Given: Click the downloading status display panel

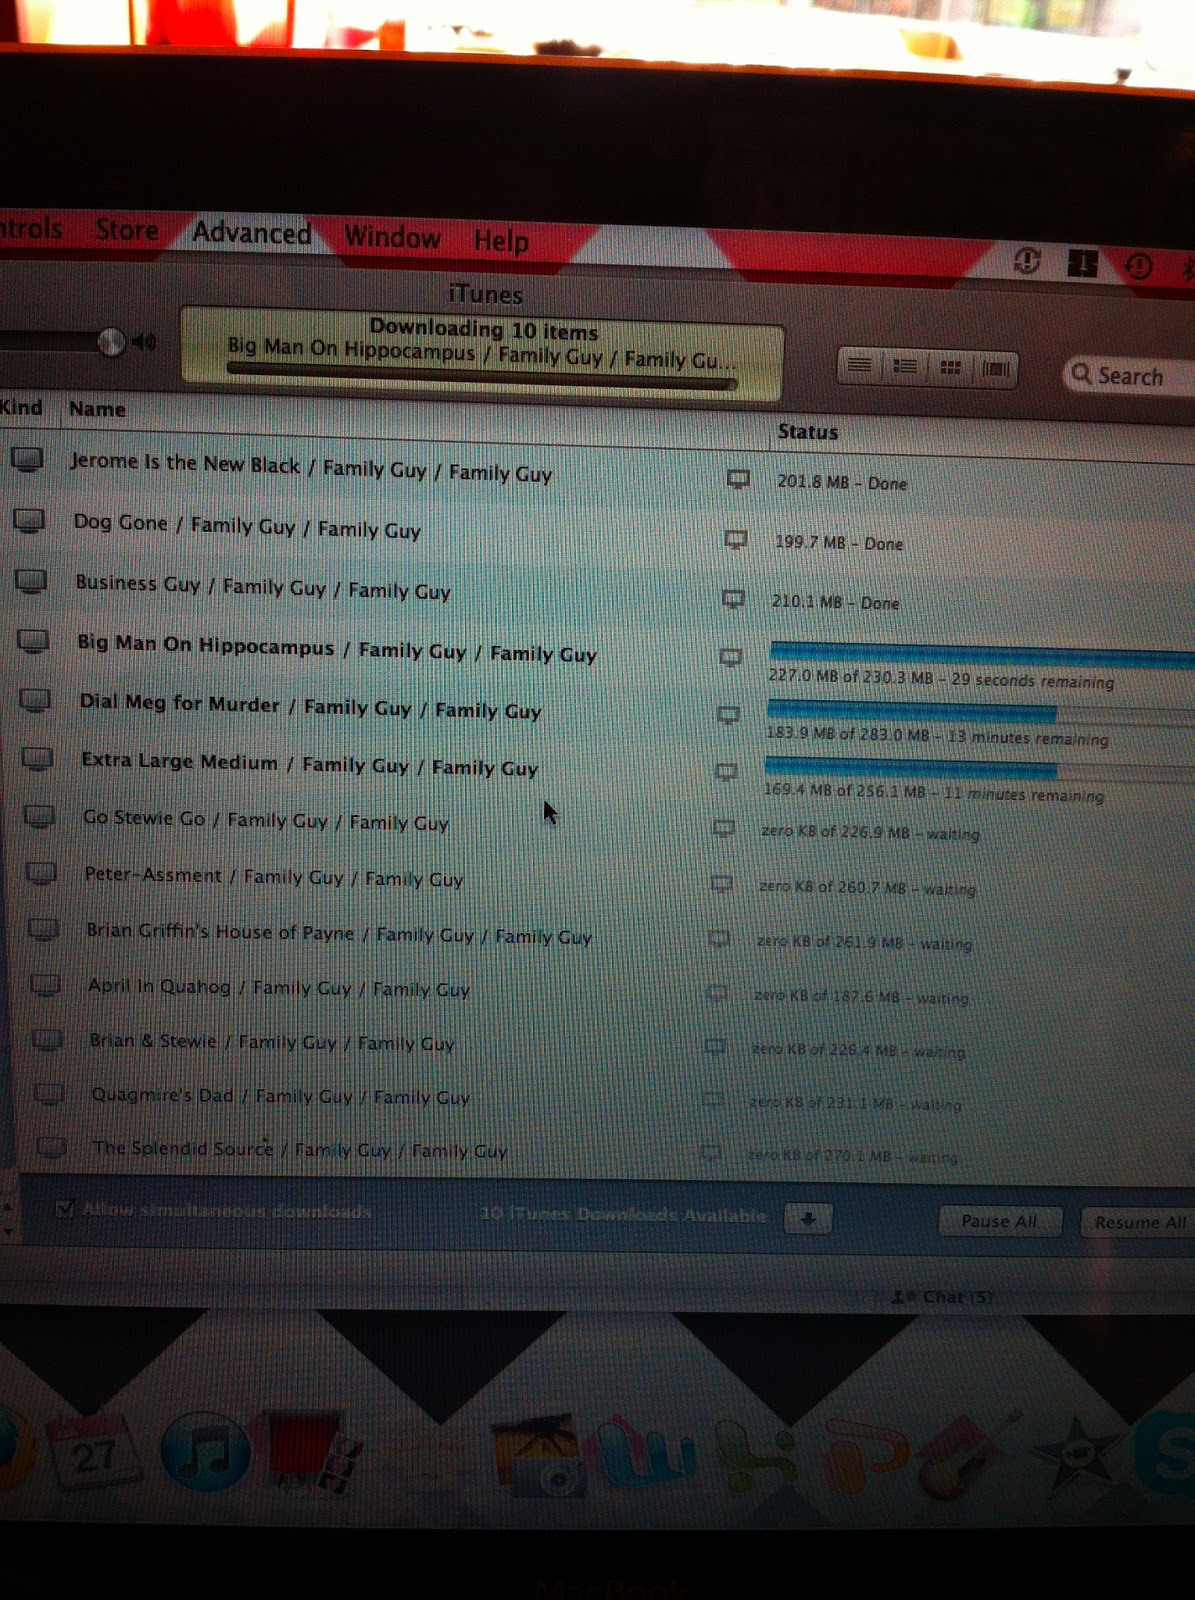Looking at the screenshot, I should point(482,354).
